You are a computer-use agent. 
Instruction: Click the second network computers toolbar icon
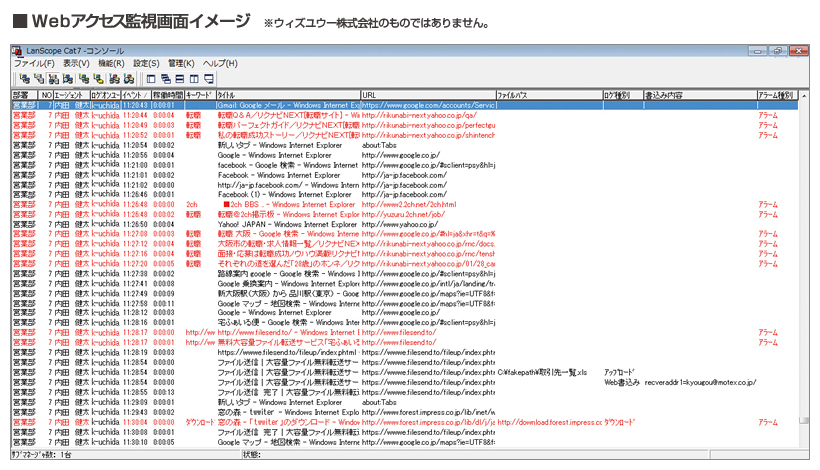(x=39, y=79)
